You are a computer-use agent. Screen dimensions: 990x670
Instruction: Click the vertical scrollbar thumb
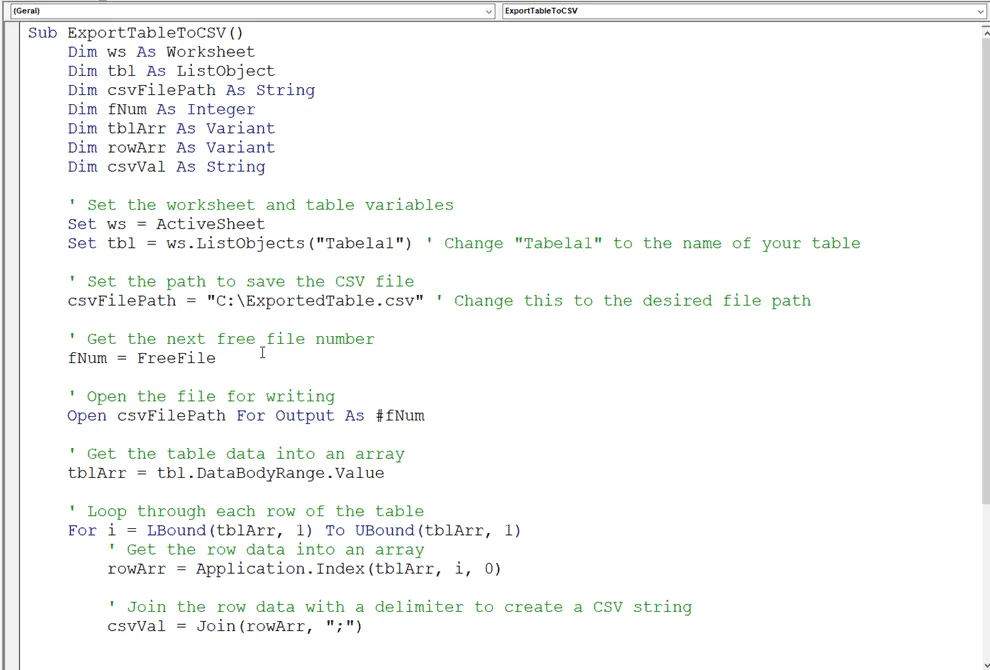coord(986,268)
